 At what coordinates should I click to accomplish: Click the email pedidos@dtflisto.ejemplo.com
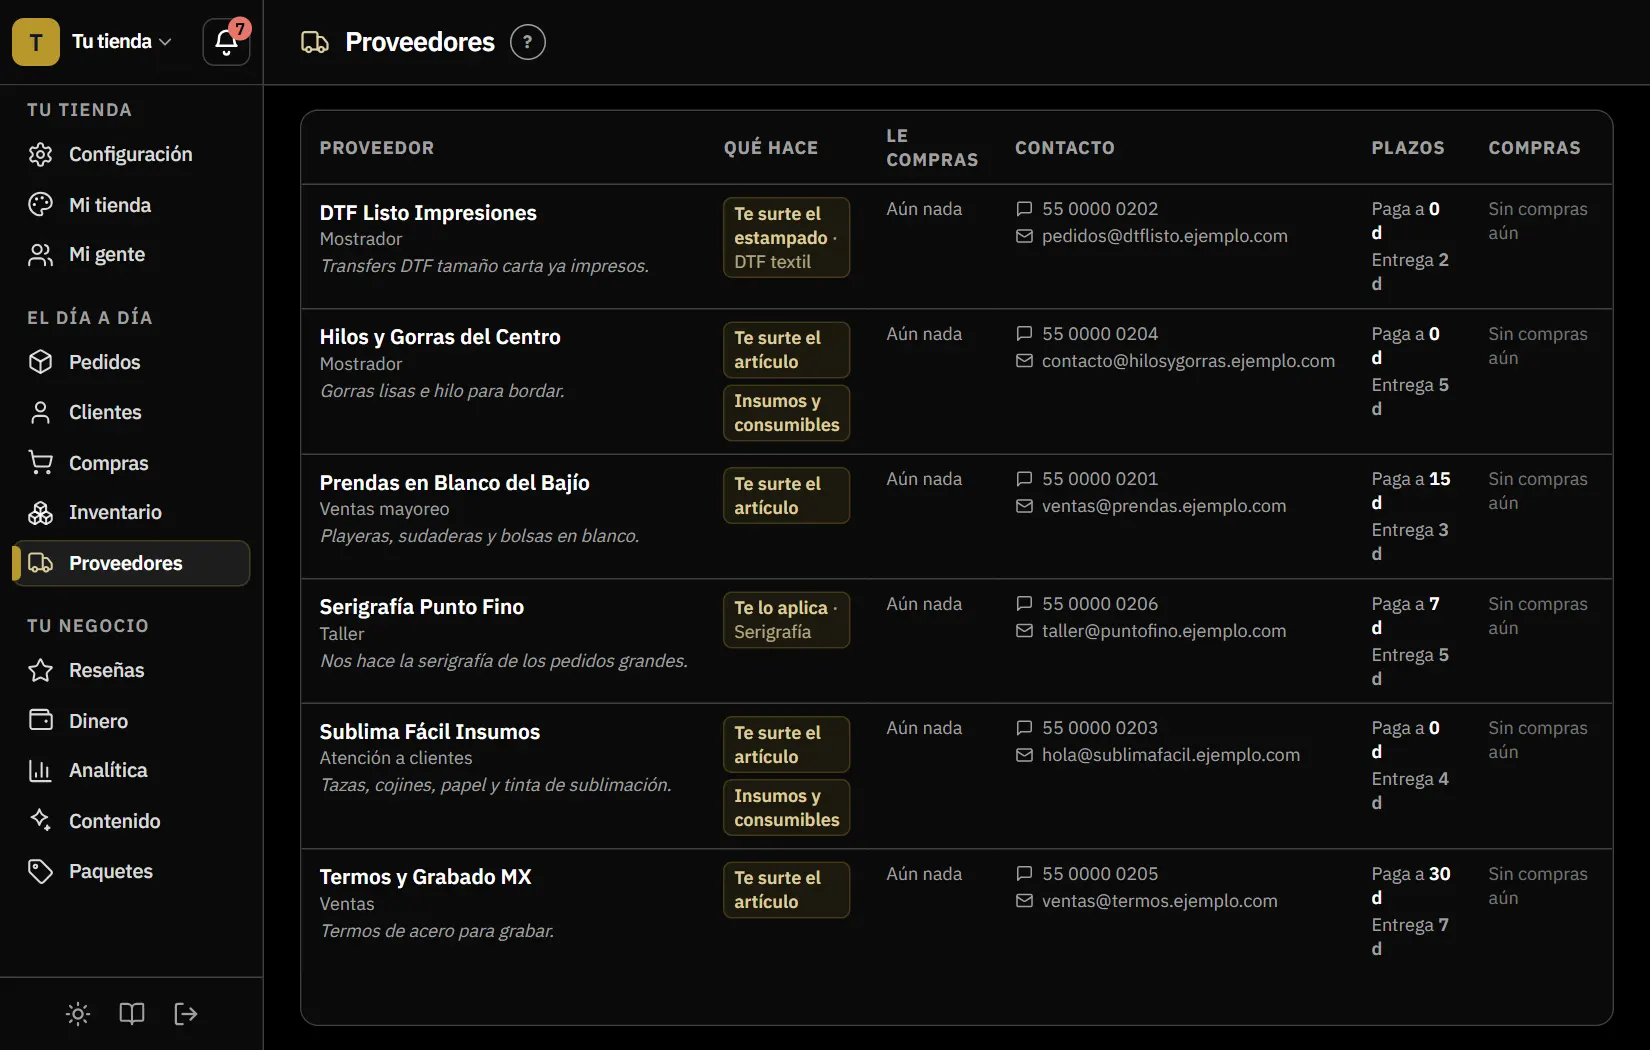(1165, 236)
